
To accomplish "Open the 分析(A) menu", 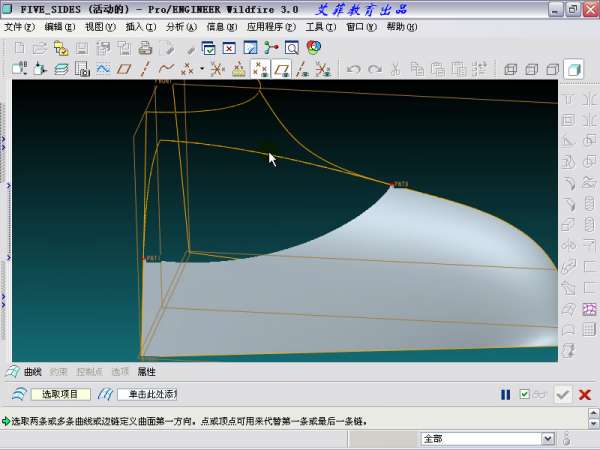I will coord(181,27).
